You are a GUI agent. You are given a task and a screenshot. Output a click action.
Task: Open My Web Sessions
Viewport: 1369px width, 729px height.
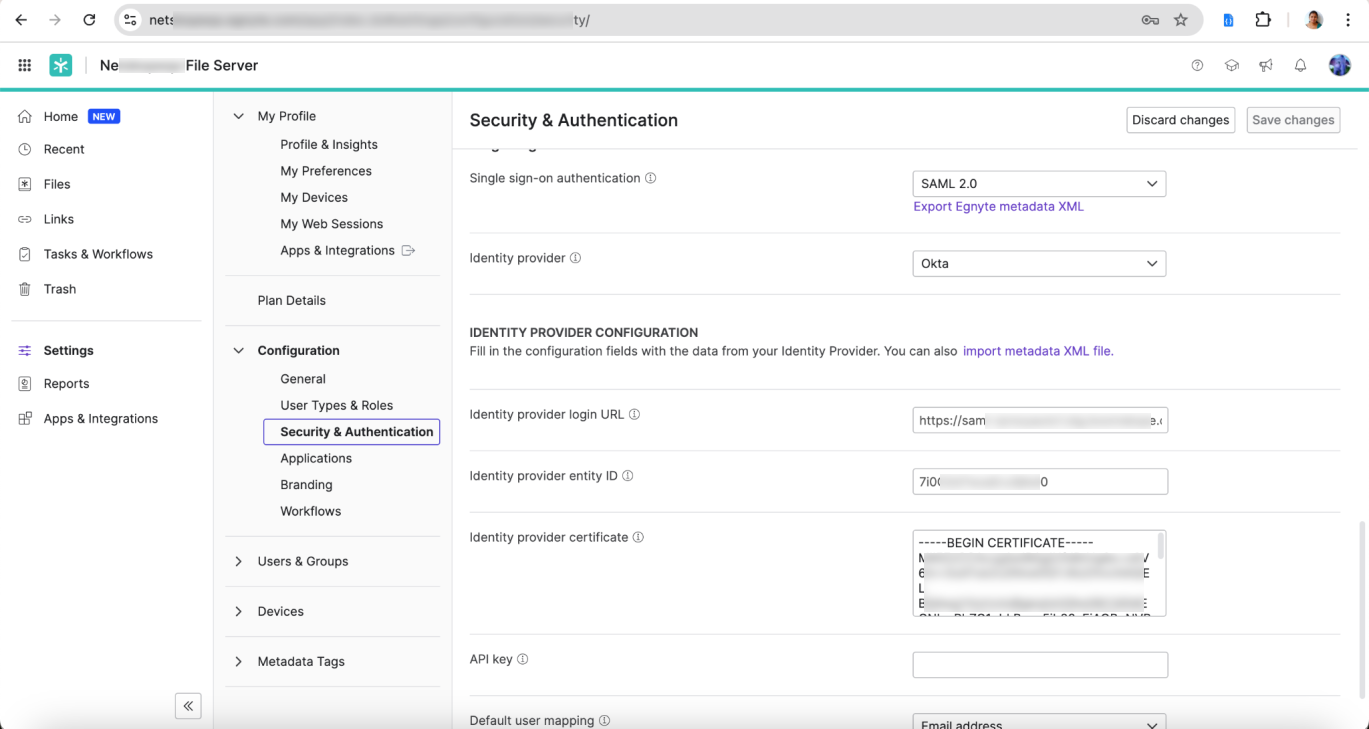coord(332,224)
